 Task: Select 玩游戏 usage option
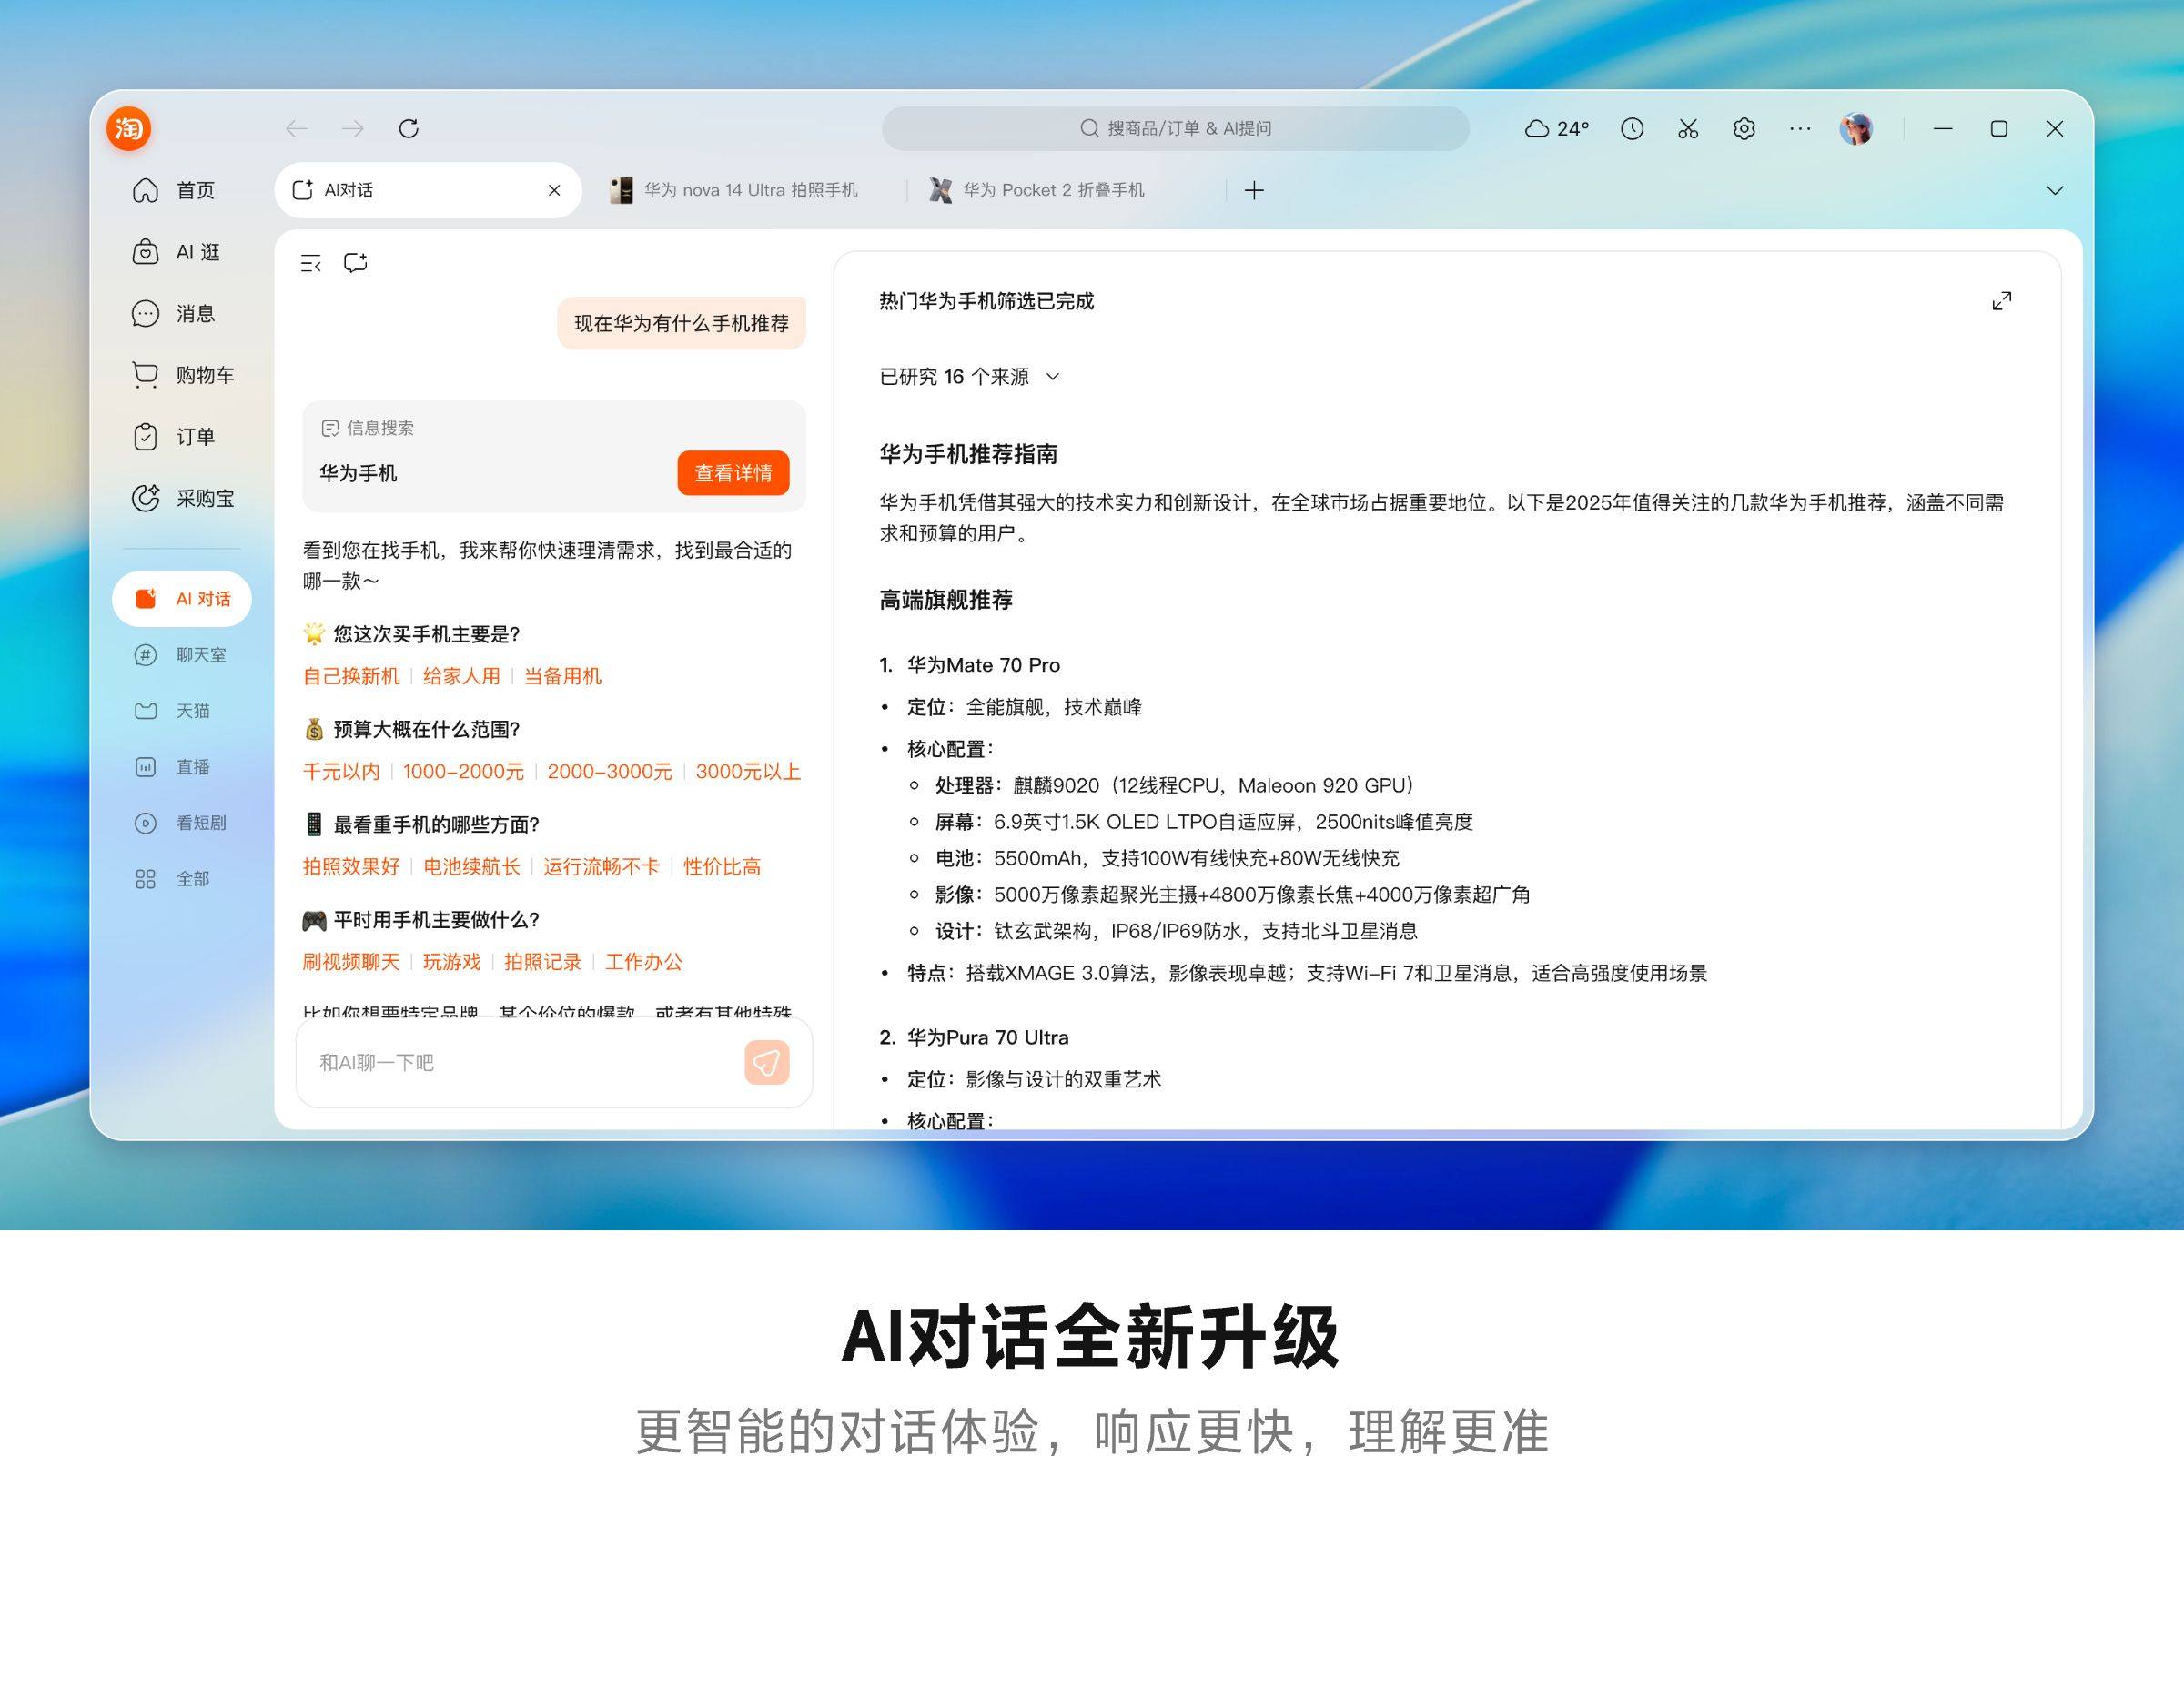pos(450,961)
